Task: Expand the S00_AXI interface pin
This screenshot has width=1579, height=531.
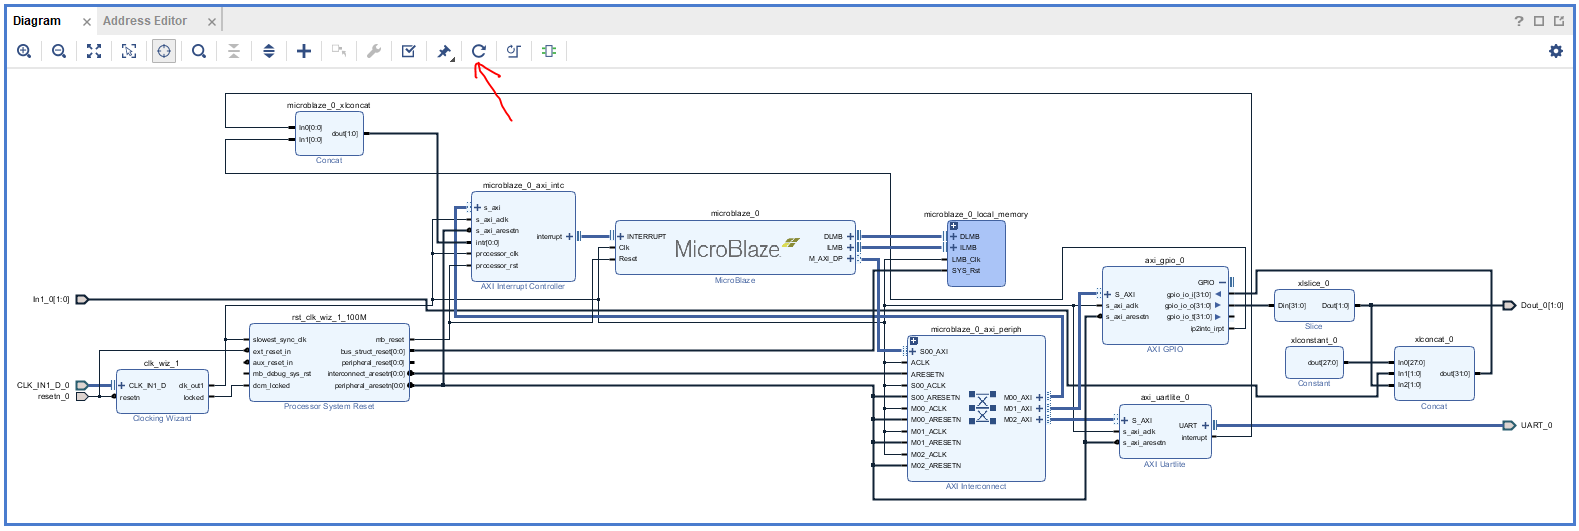Action: (x=911, y=352)
